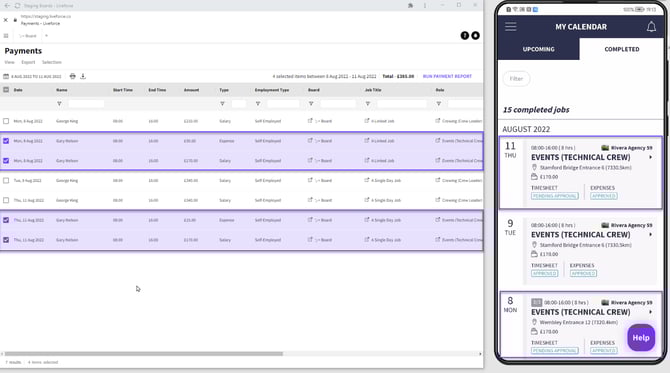The height and width of the screenshot is (373, 670).
Task: Reload the Staging Boards page
Action: pyautogui.click(x=18, y=6)
